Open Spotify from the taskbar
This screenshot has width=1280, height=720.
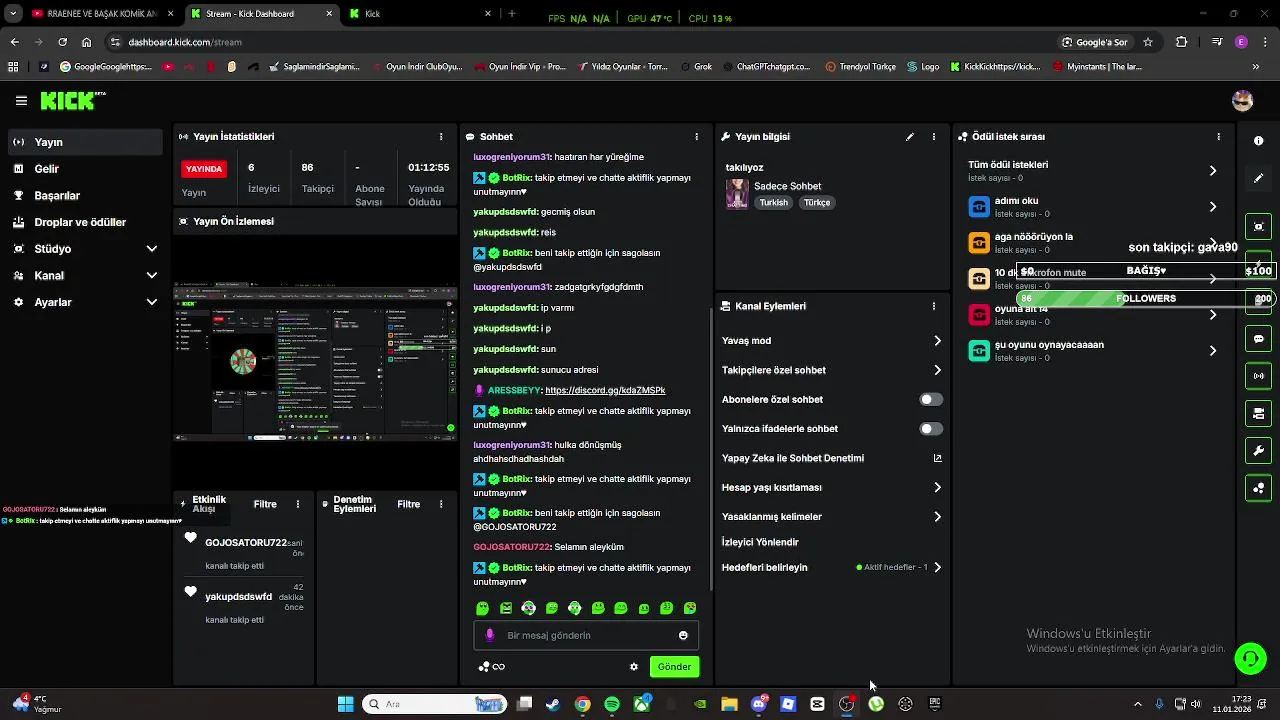tap(612, 704)
